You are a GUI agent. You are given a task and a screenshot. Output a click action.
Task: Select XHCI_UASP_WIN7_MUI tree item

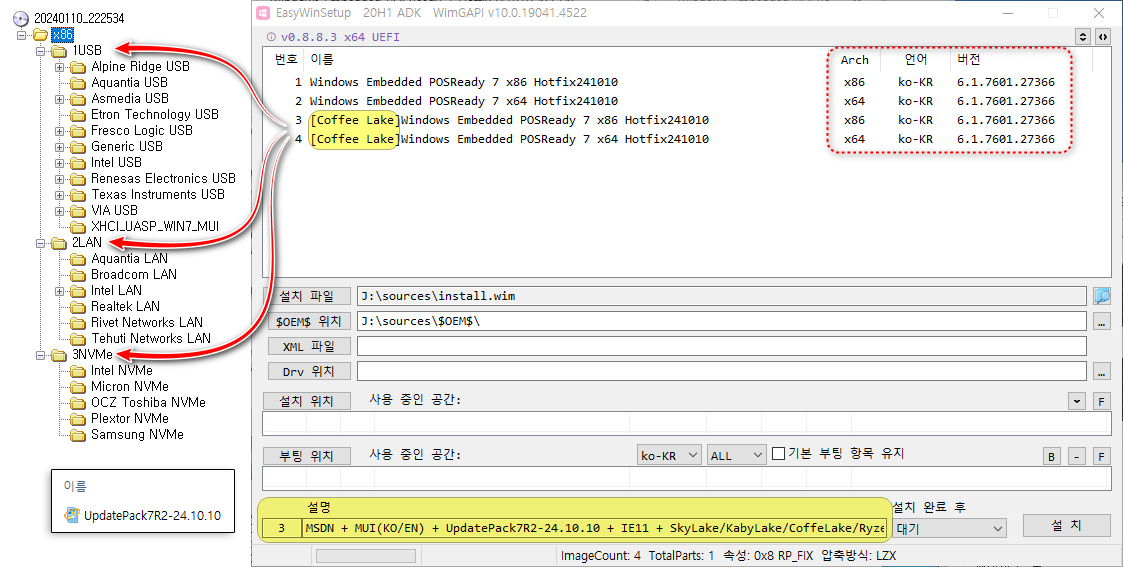click(x=155, y=227)
